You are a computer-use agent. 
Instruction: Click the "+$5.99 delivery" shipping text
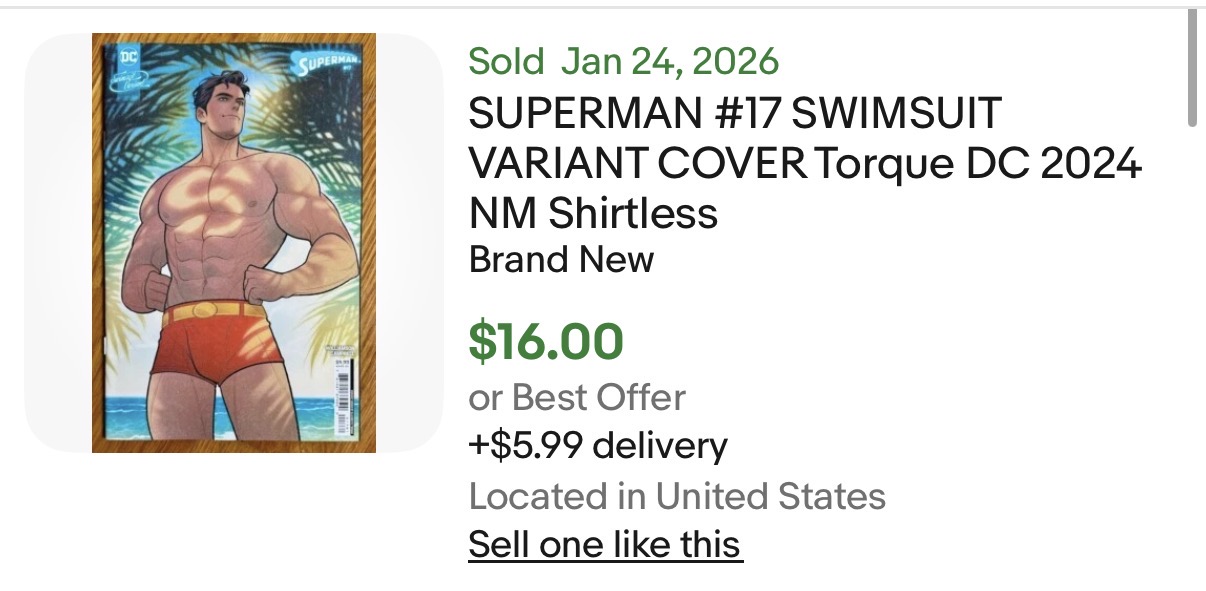(598, 446)
